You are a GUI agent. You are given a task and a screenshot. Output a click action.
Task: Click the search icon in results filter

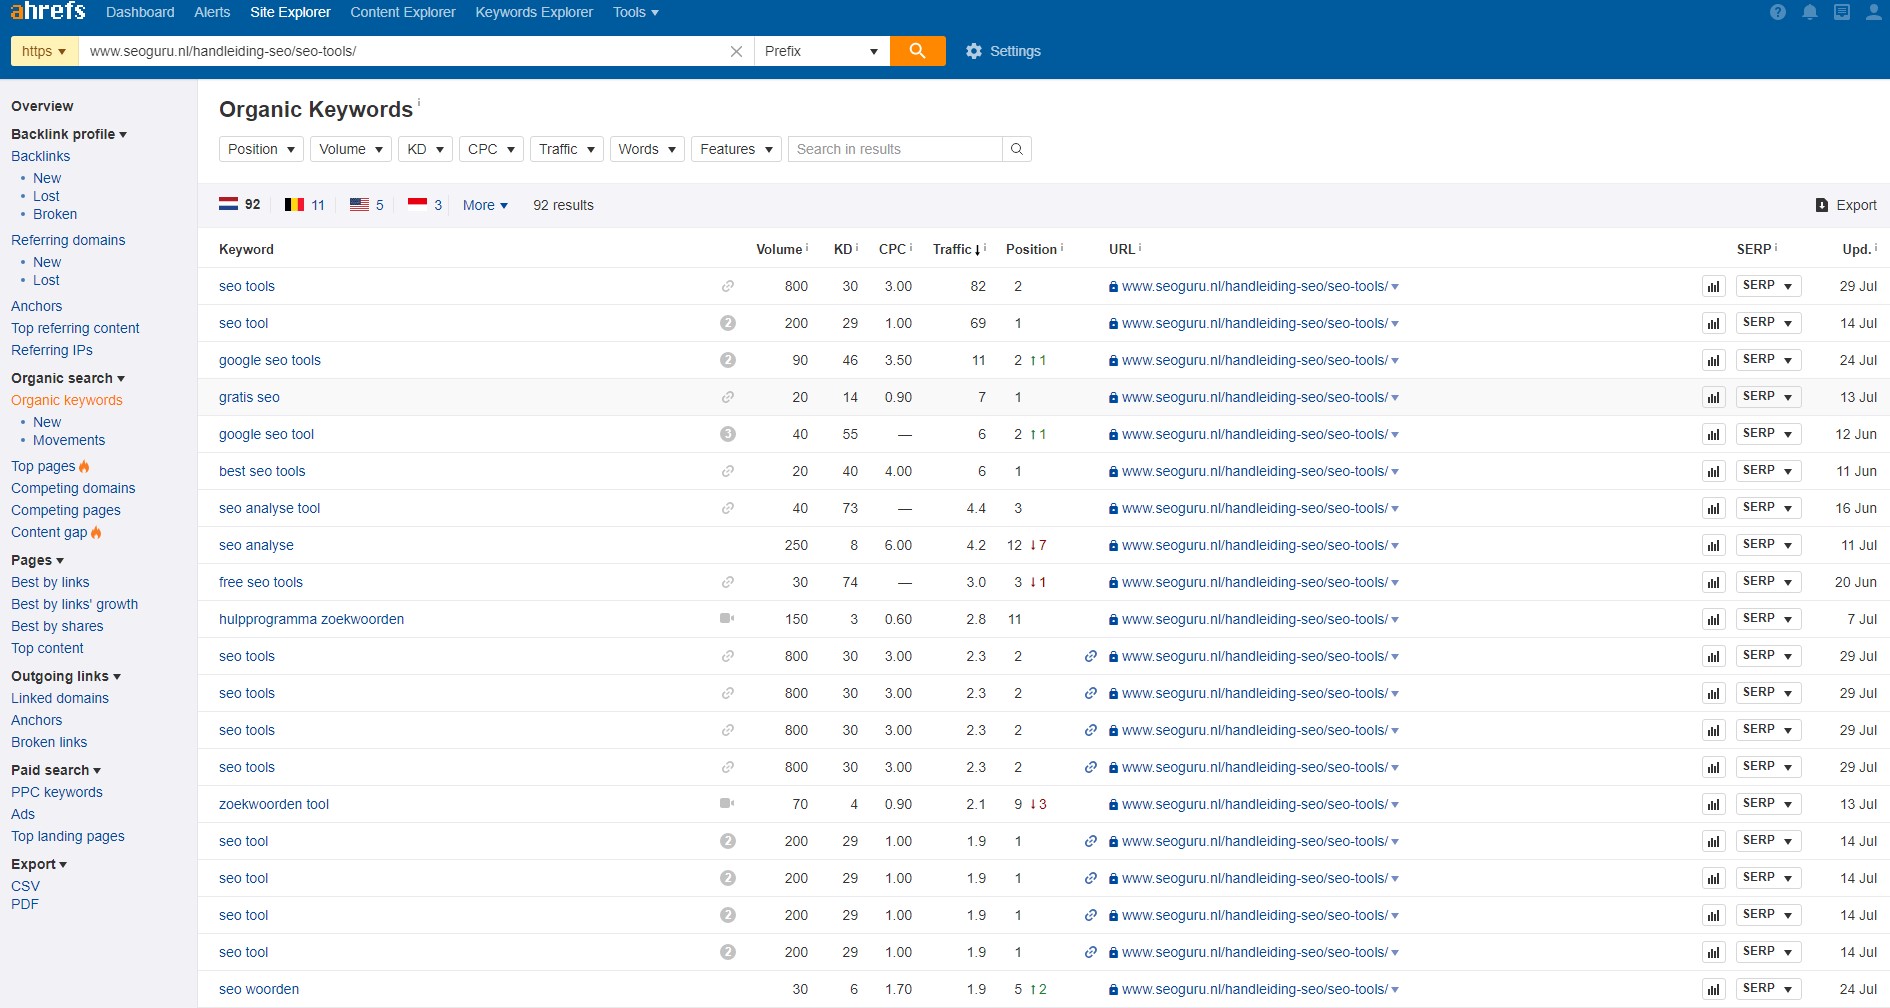pyautogui.click(x=1017, y=149)
